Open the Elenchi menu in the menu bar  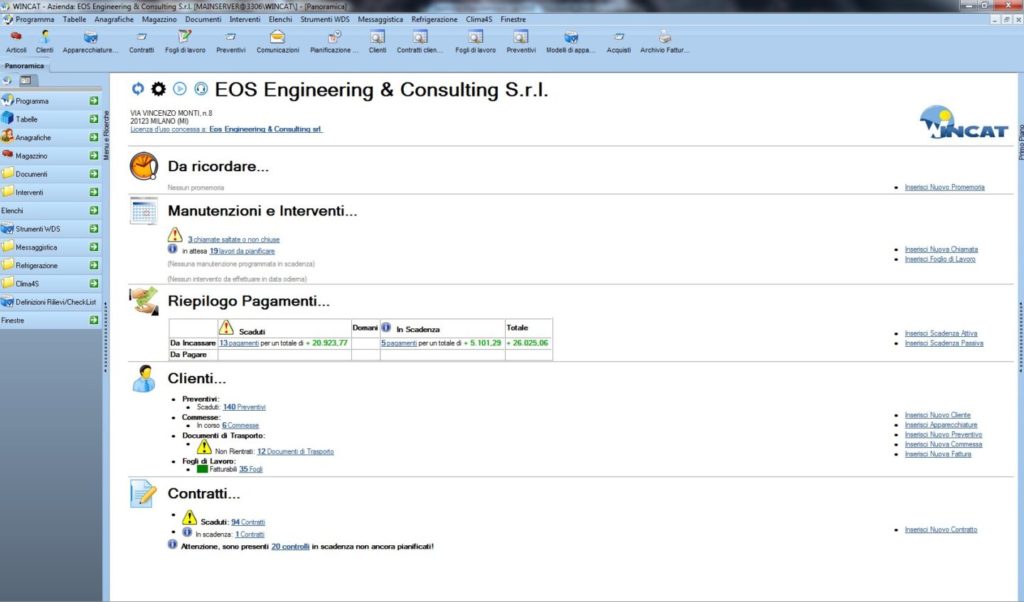click(280, 20)
